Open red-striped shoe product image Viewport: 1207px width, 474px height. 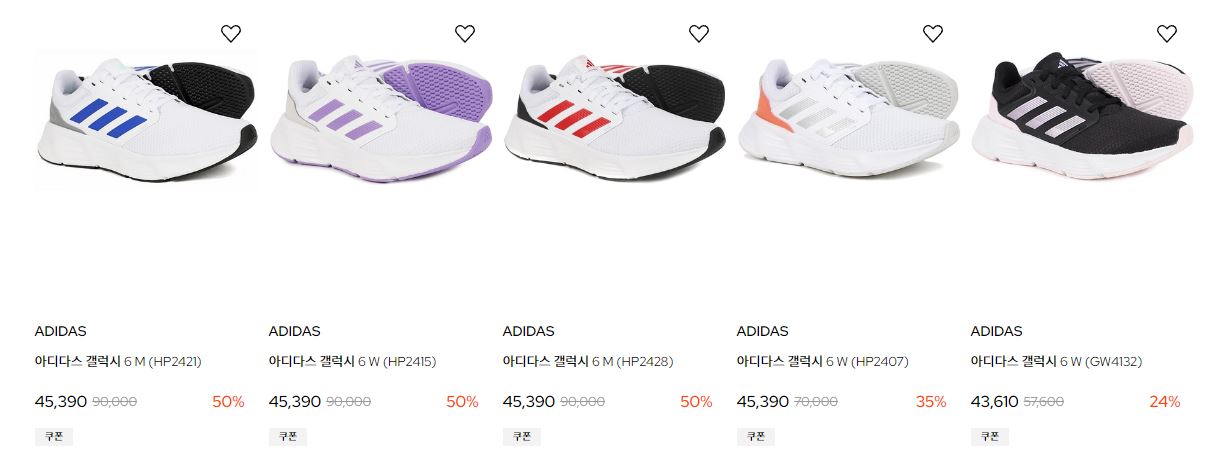pyautogui.click(x=614, y=120)
